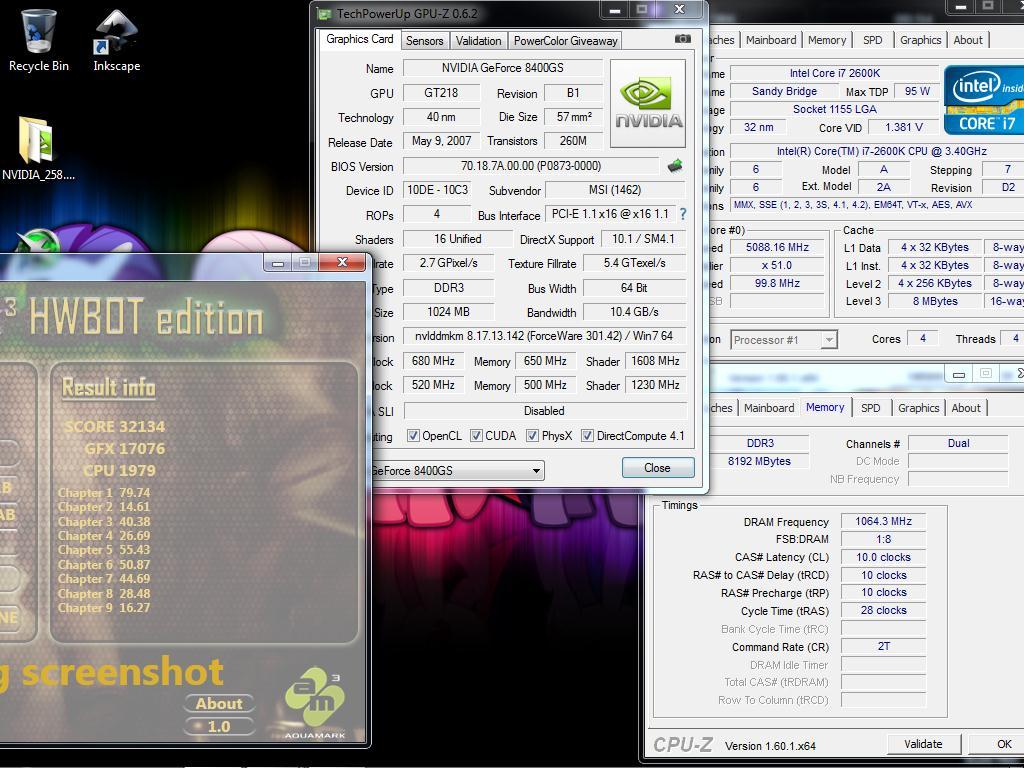Click the GPU-Z screenshot camera icon
The image size is (1024, 768).
[x=682, y=39]
